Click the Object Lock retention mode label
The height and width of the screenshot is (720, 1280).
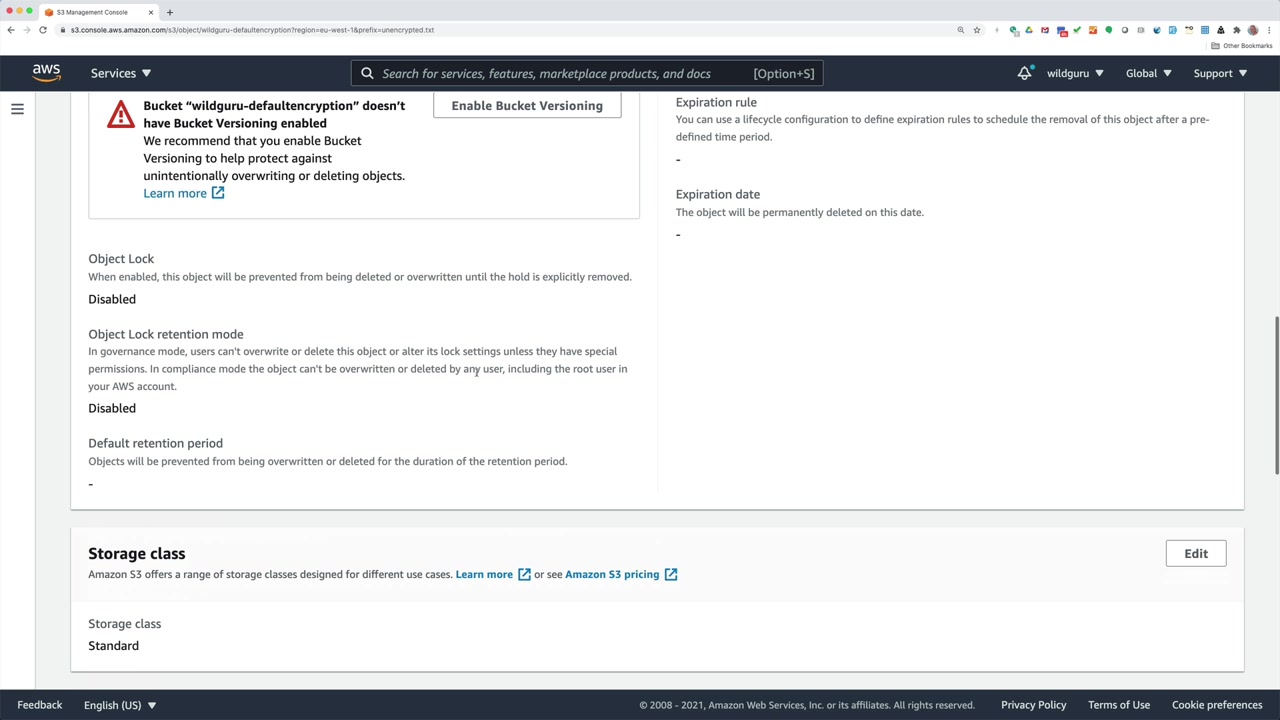166,334
